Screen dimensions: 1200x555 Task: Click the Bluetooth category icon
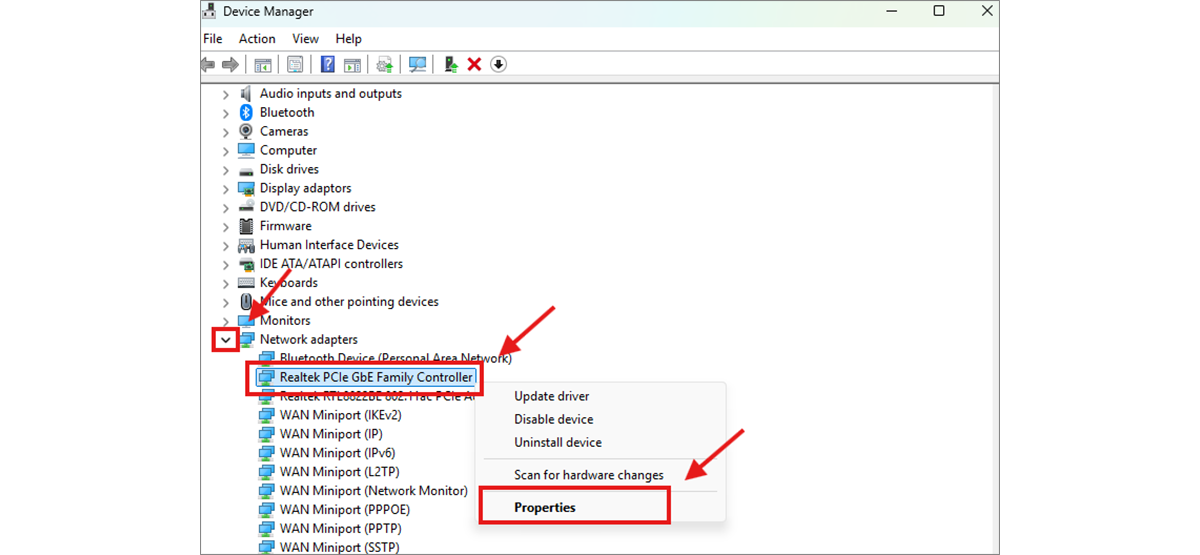click(x=246, y=112)
